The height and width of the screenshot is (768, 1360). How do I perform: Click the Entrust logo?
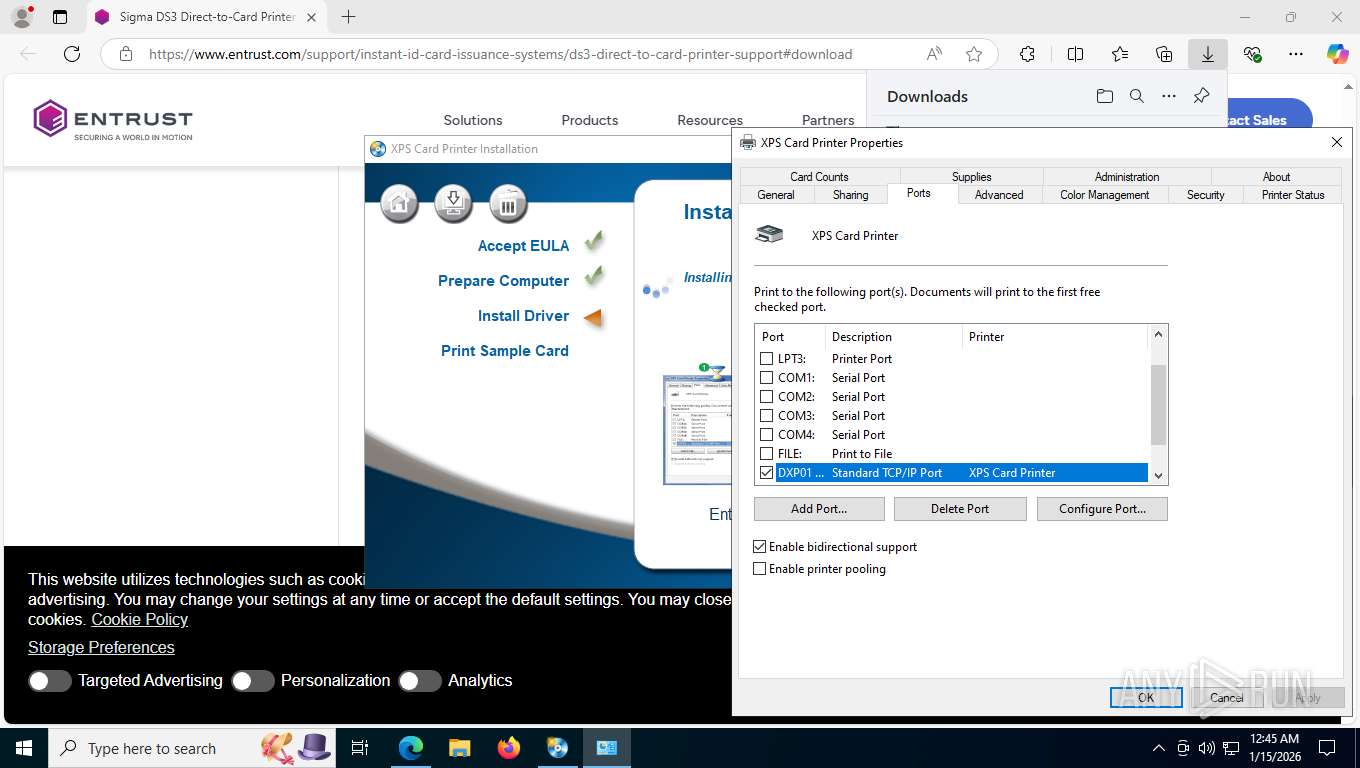coord(112,120)
